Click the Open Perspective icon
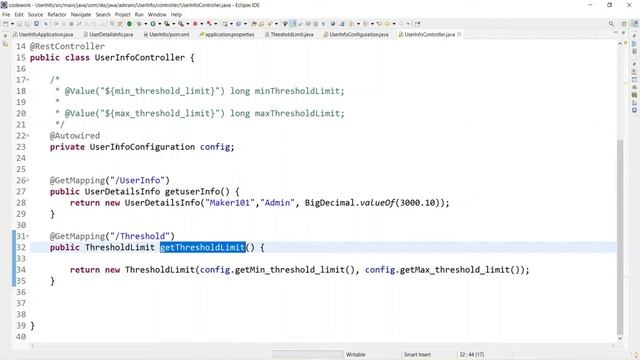The height and width of the screenshot is (360, 640). click(x=624, y=24)
